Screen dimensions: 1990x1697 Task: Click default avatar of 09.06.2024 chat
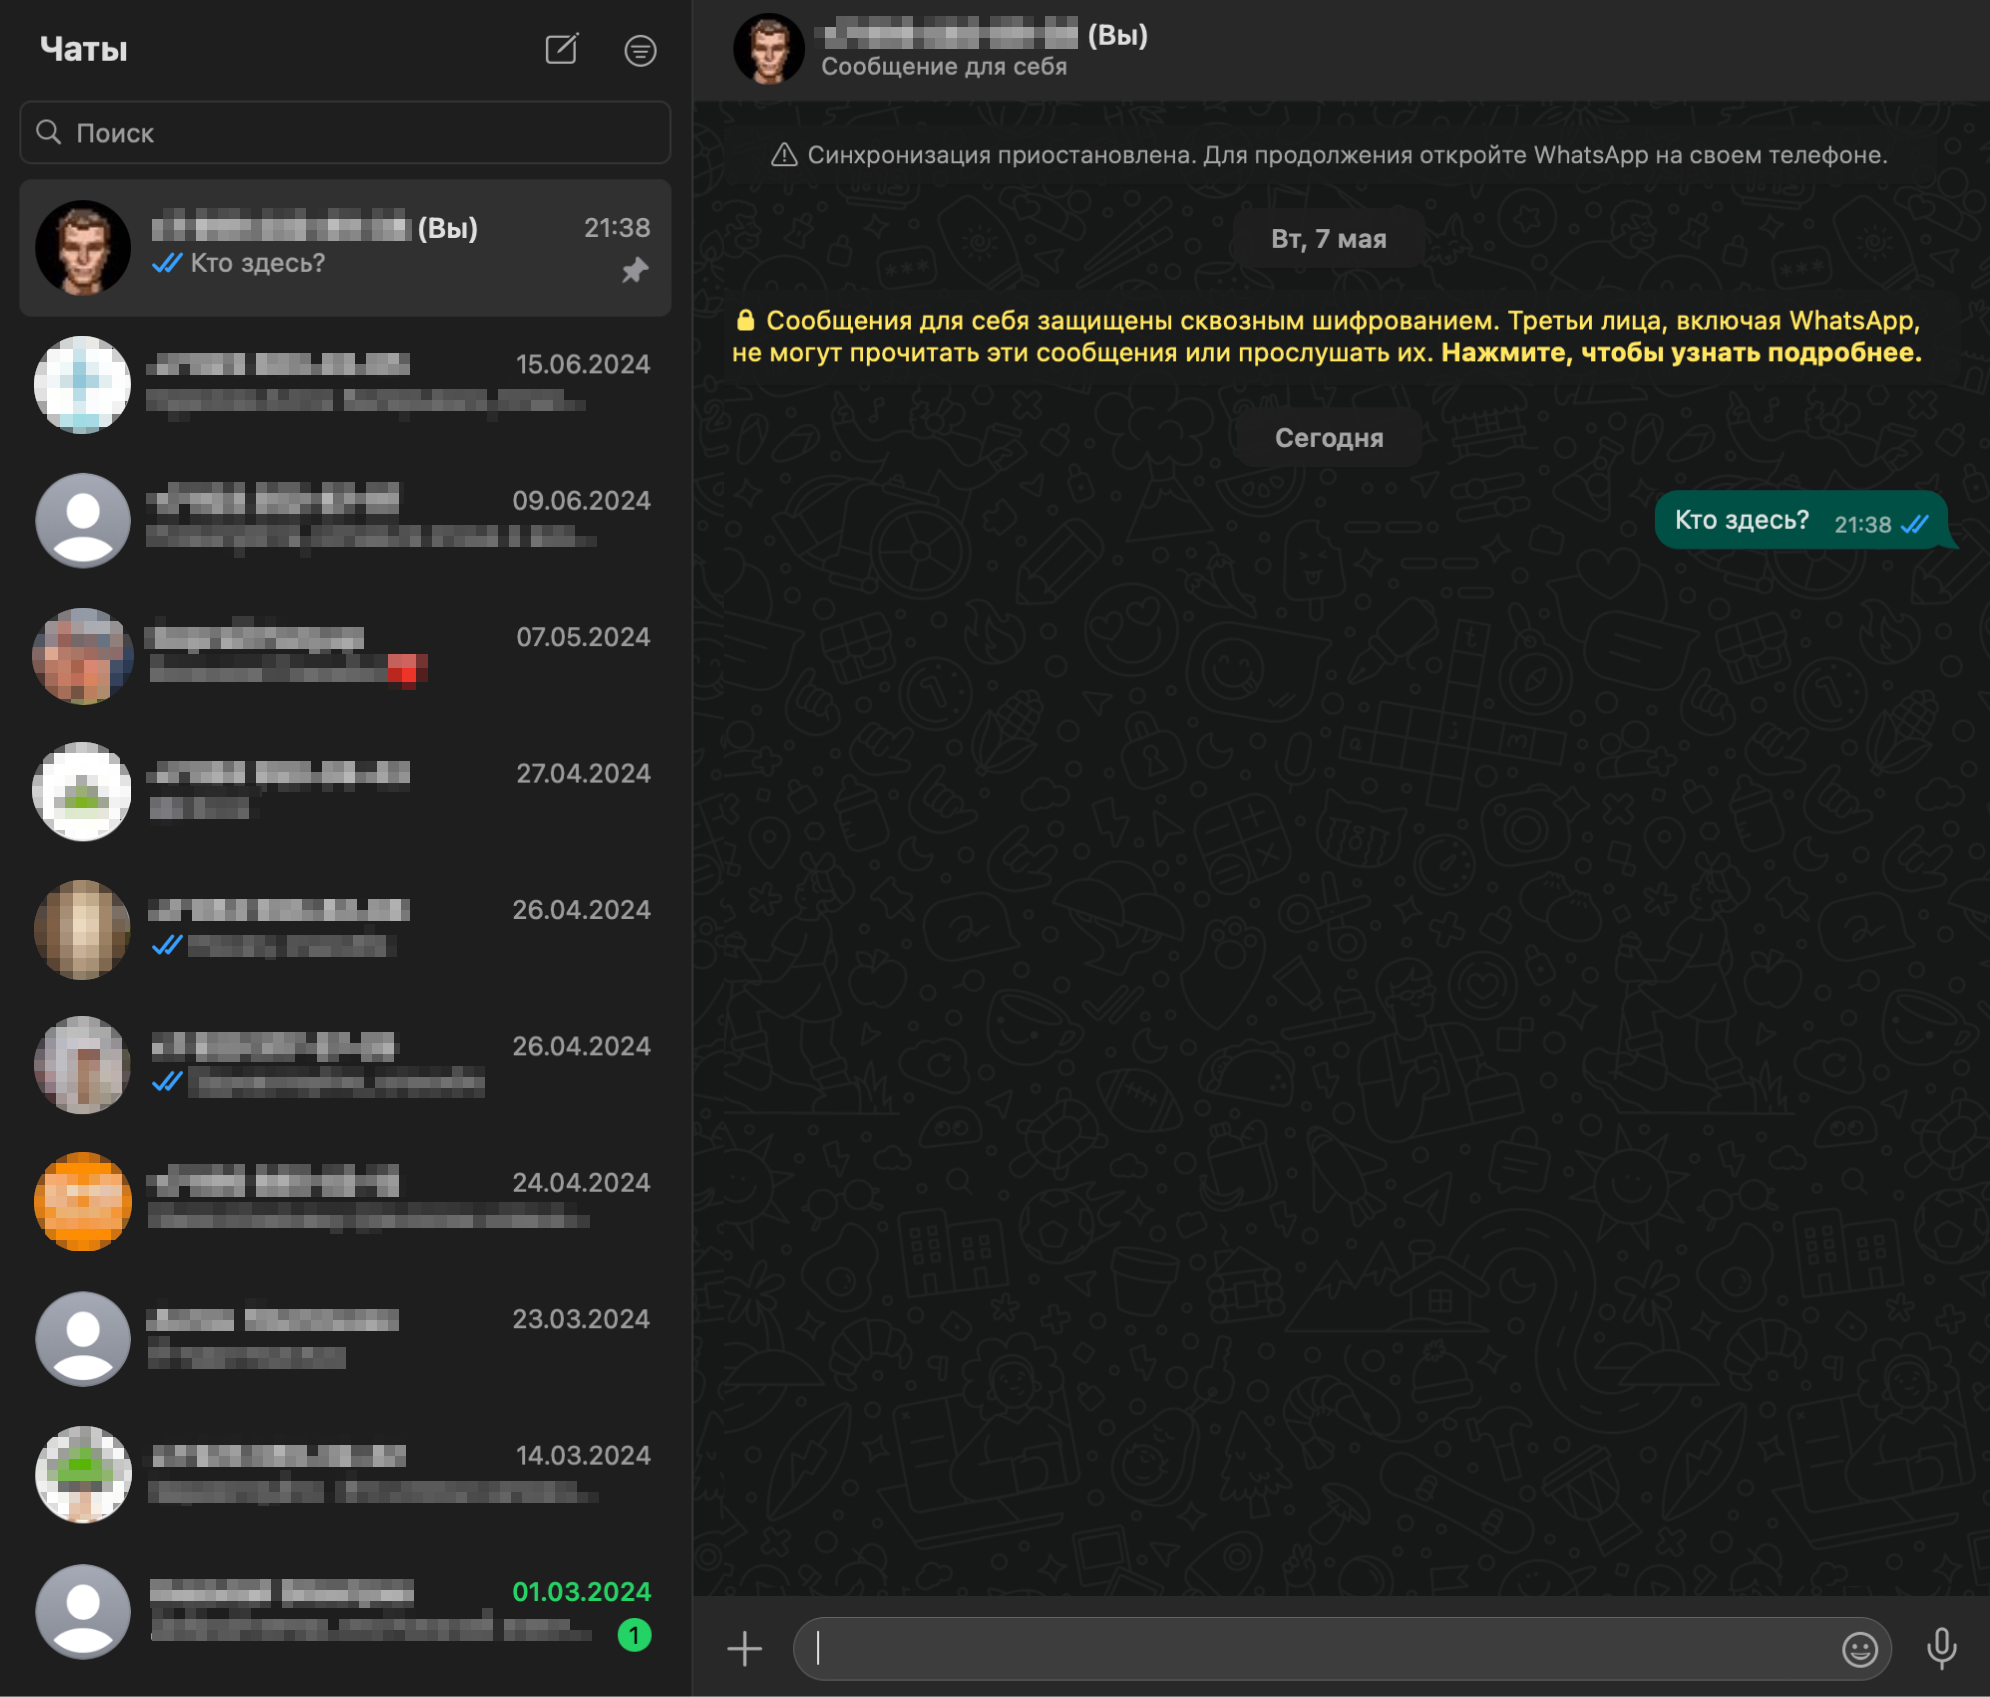[83, 521]
